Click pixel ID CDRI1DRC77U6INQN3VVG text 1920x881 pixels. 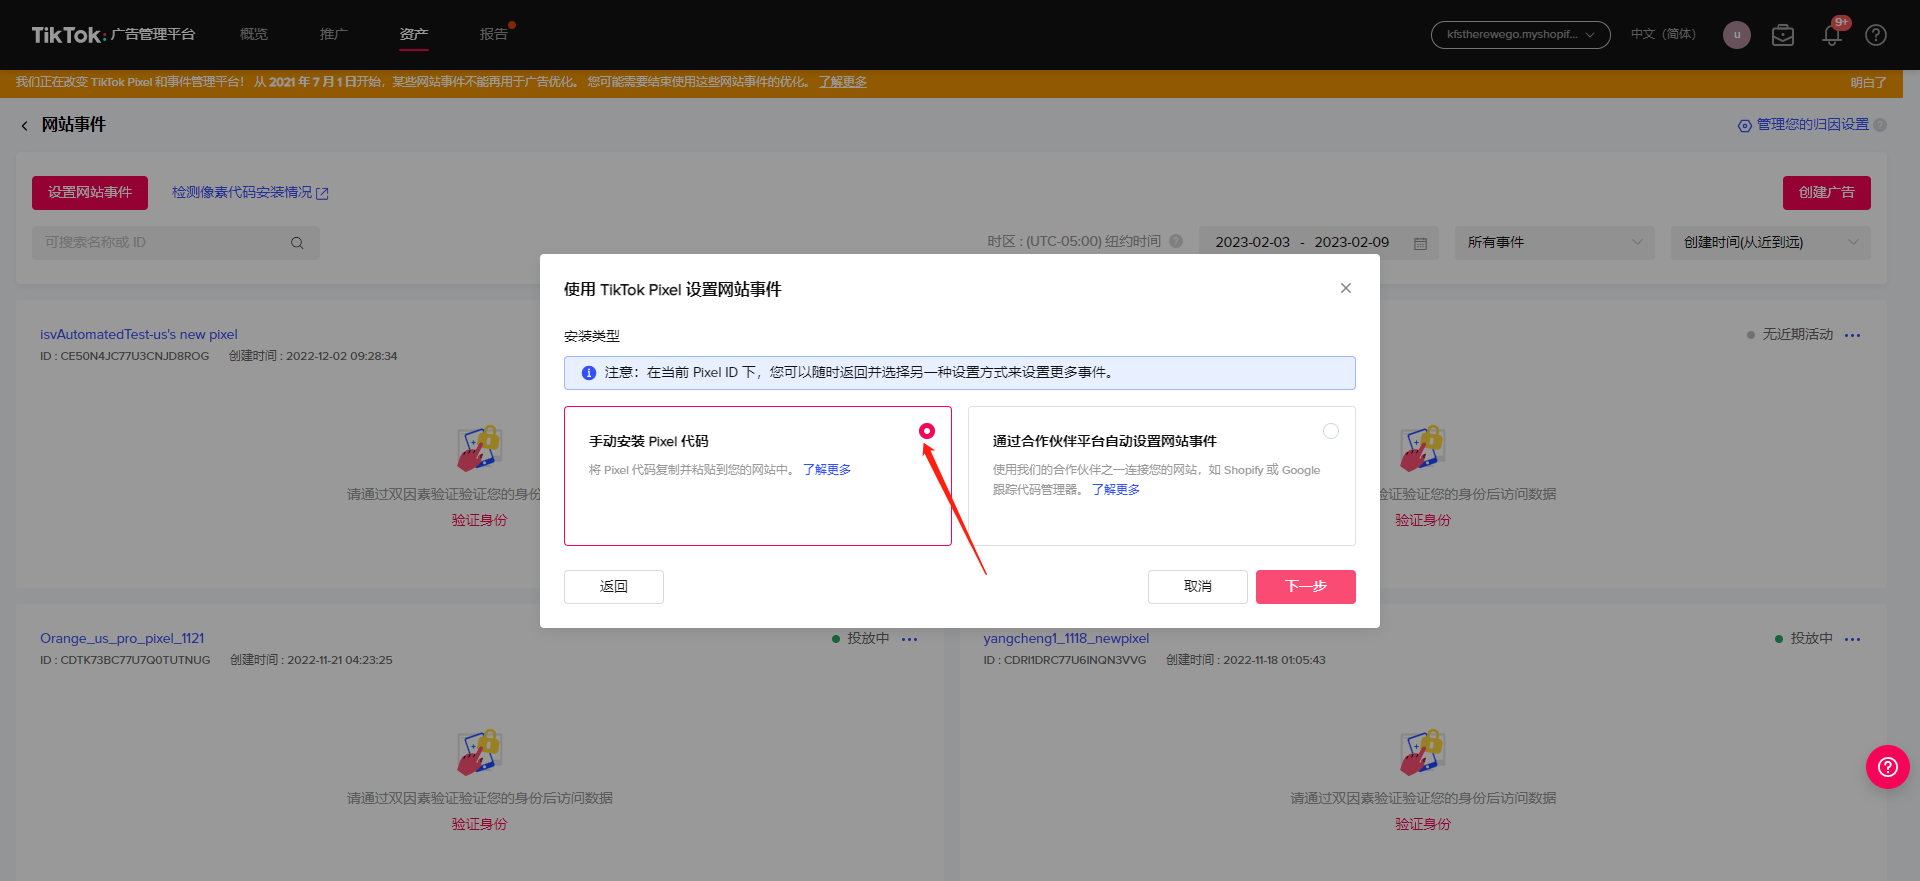pos(1065,660)
